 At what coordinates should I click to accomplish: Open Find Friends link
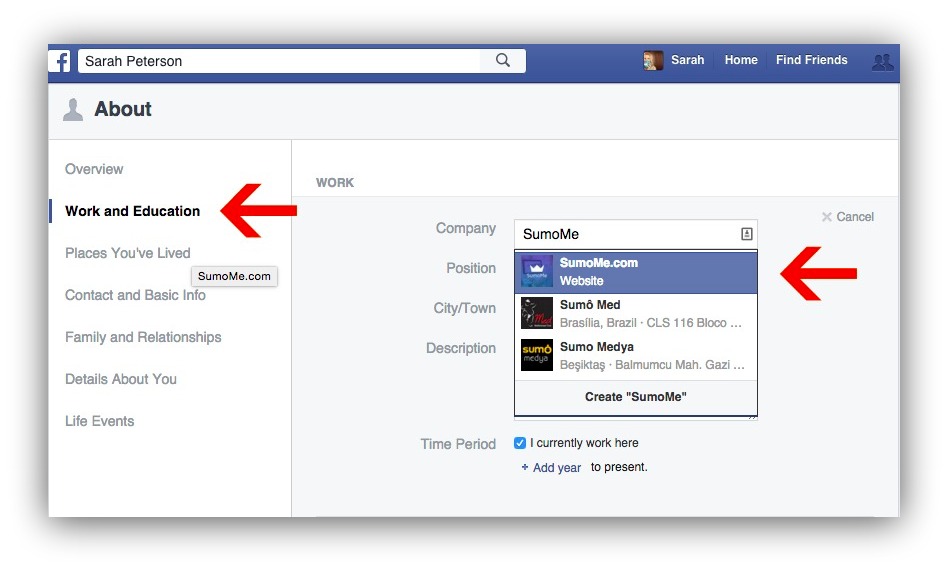(811, 60)
